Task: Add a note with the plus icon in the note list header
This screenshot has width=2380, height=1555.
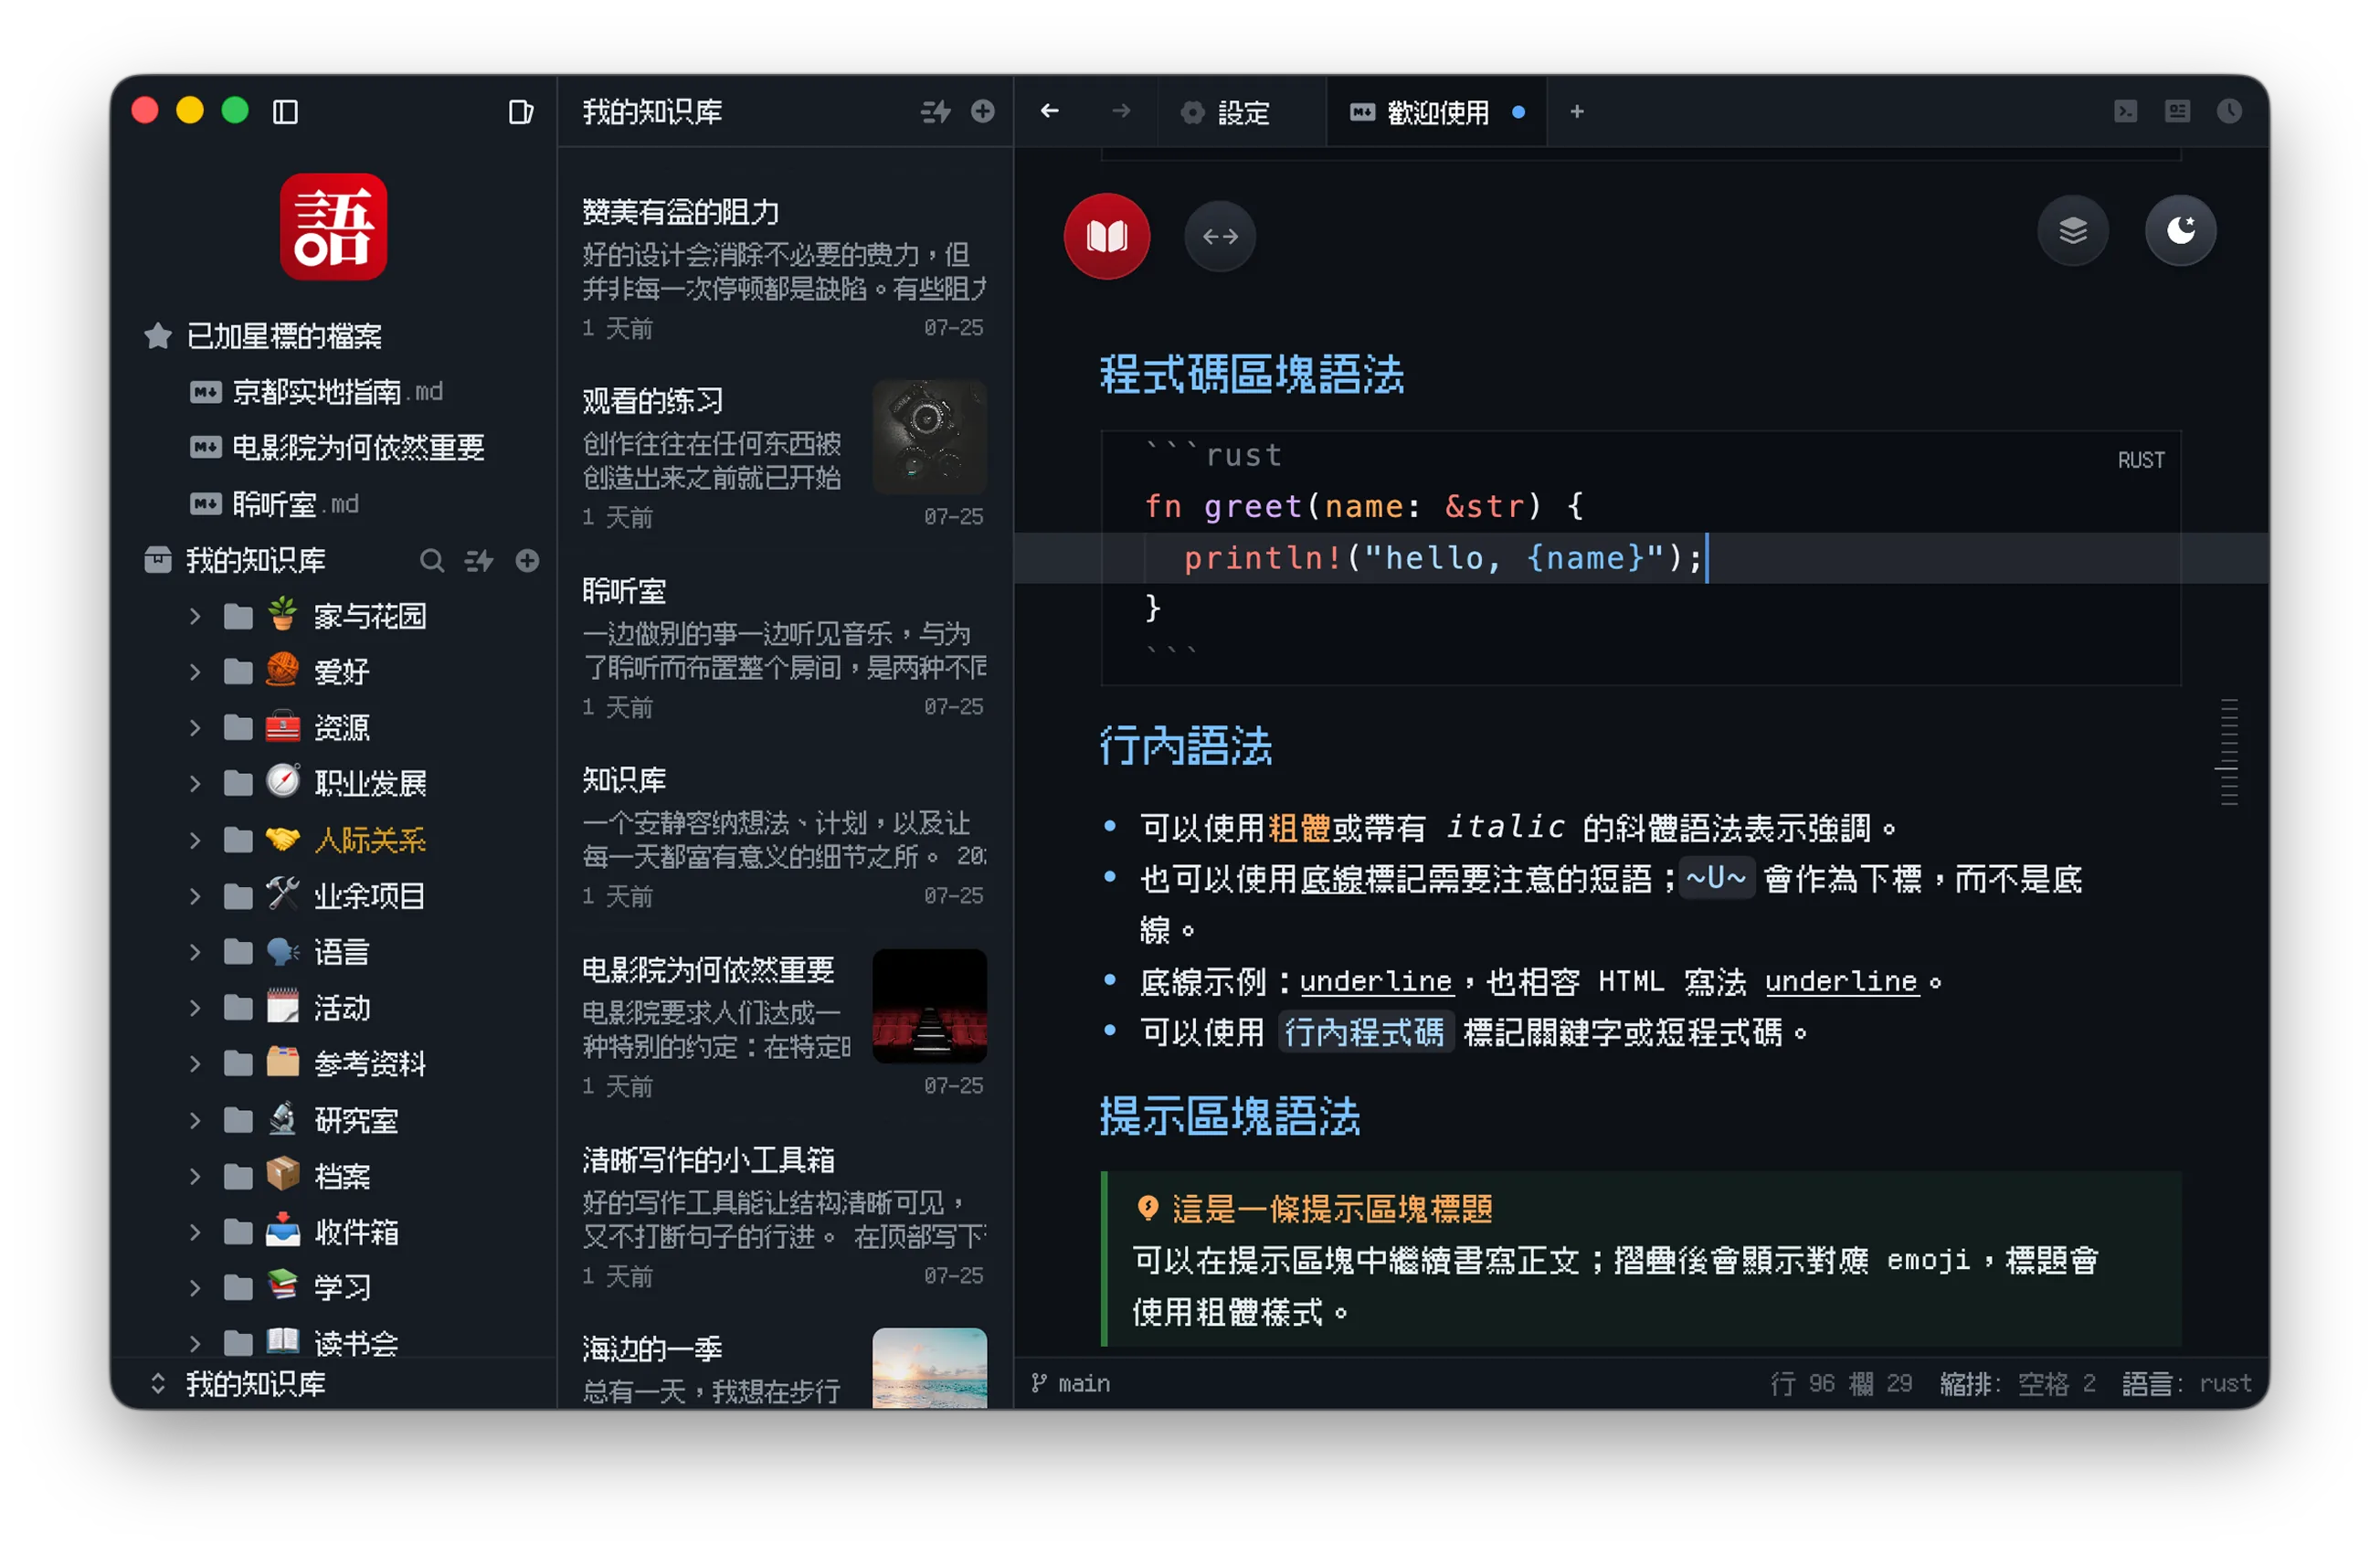Action: 983,112
